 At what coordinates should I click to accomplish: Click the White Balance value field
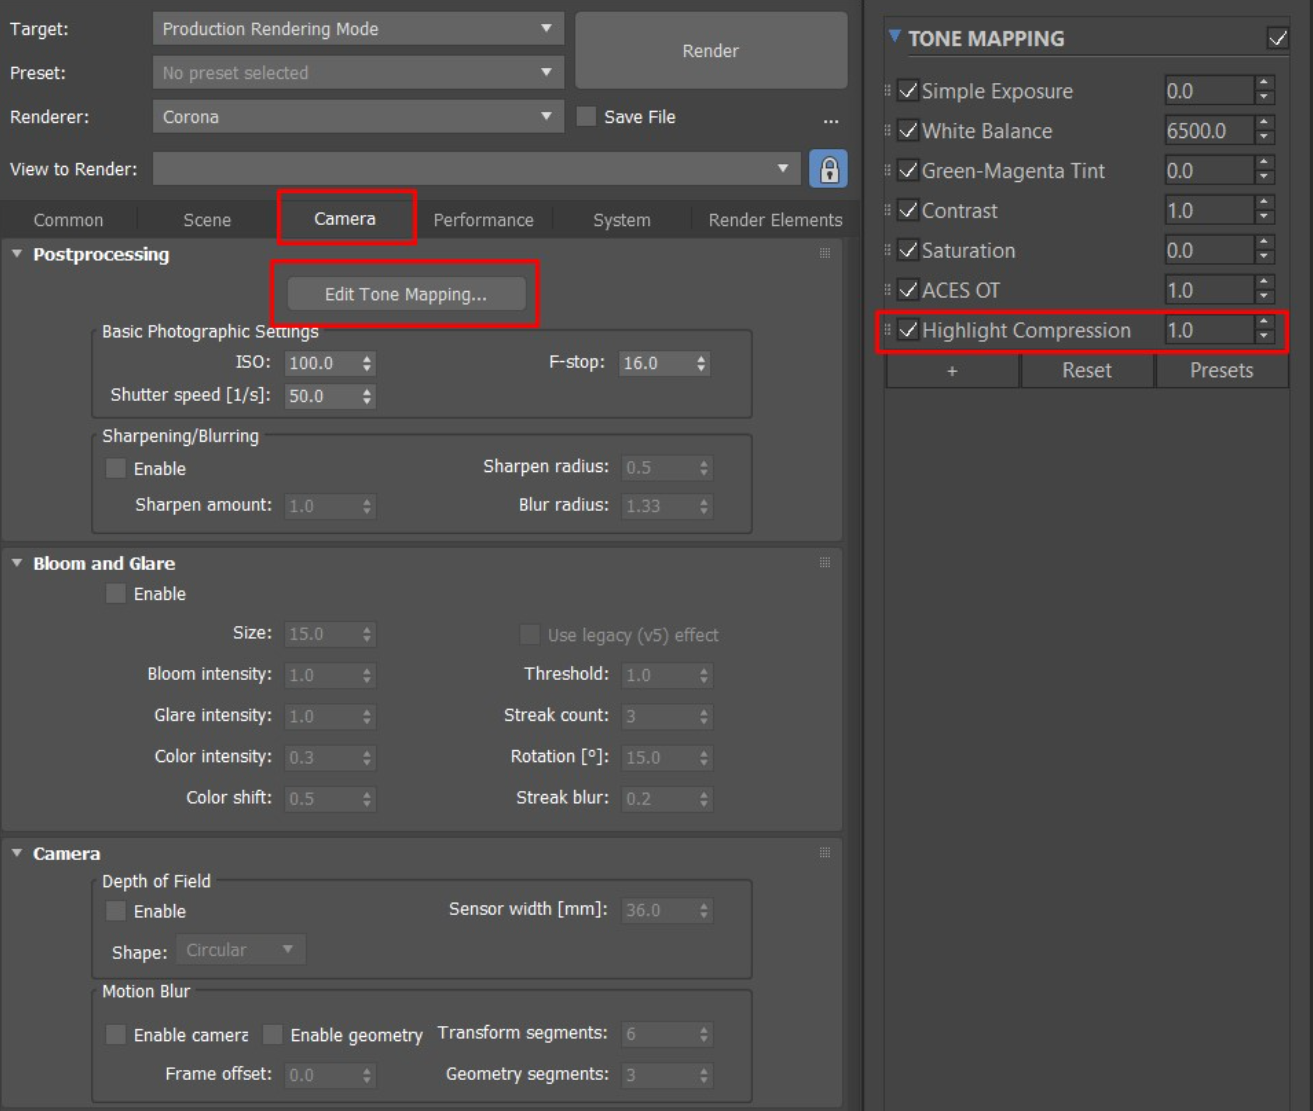[1207, 131]
